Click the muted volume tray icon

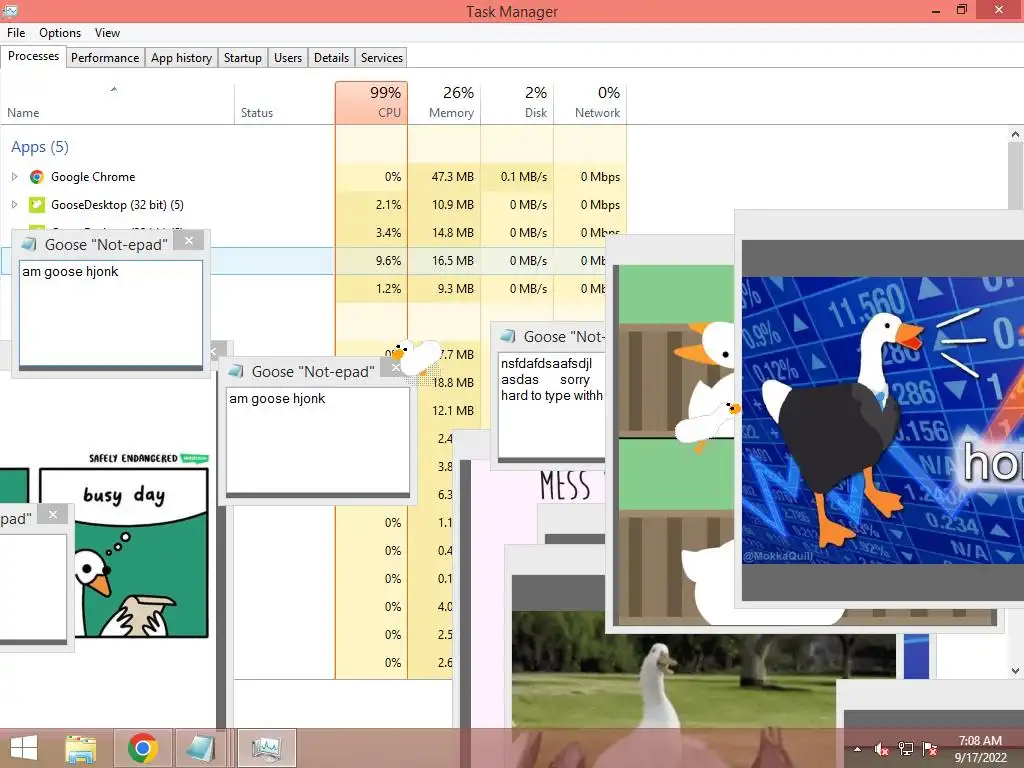point(881,749)
